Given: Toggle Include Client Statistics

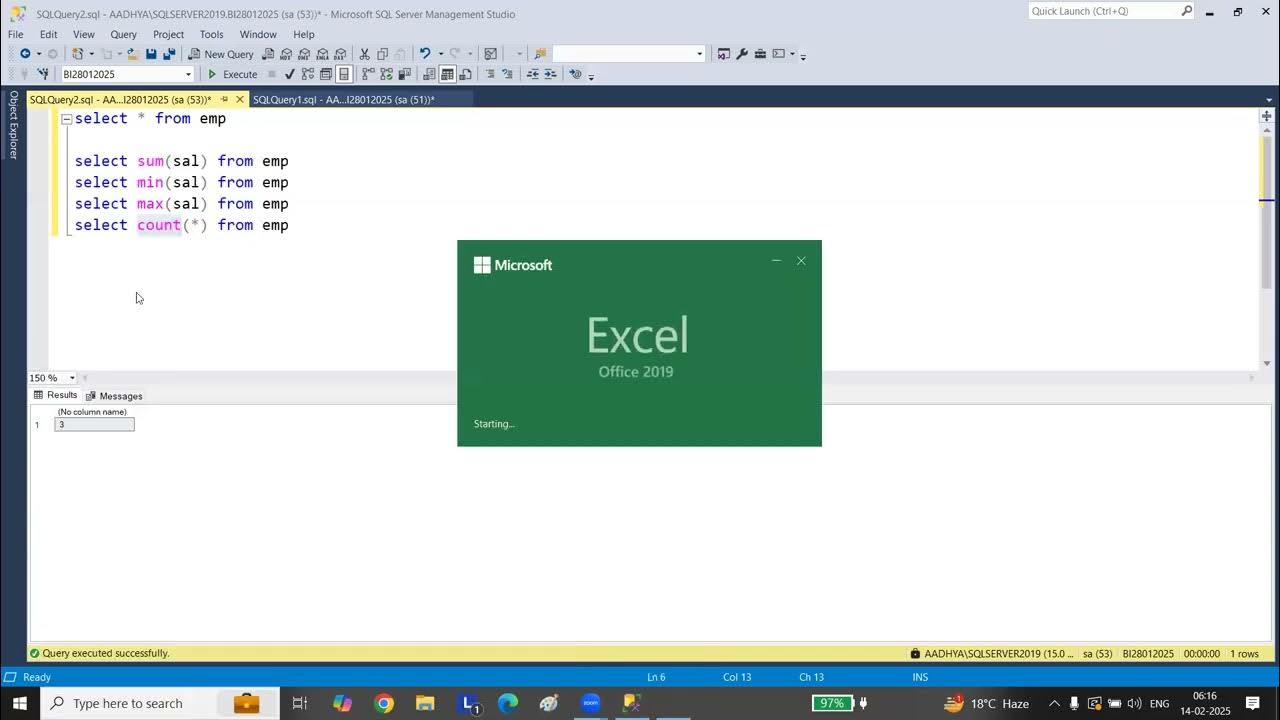Looking at the screenshot, I should point(404,74).
